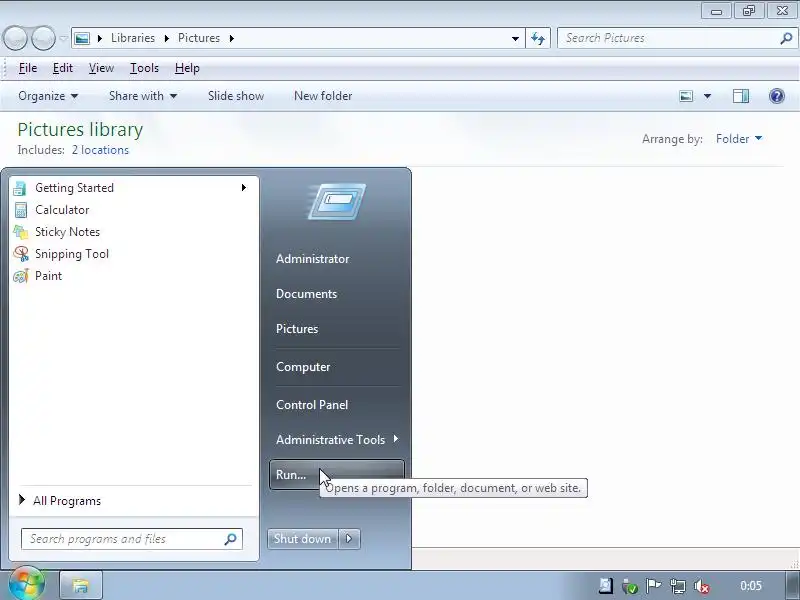The height and width of the screenshot is (600, 800).
Task: Click Slide show button
Action: point(236,96)
